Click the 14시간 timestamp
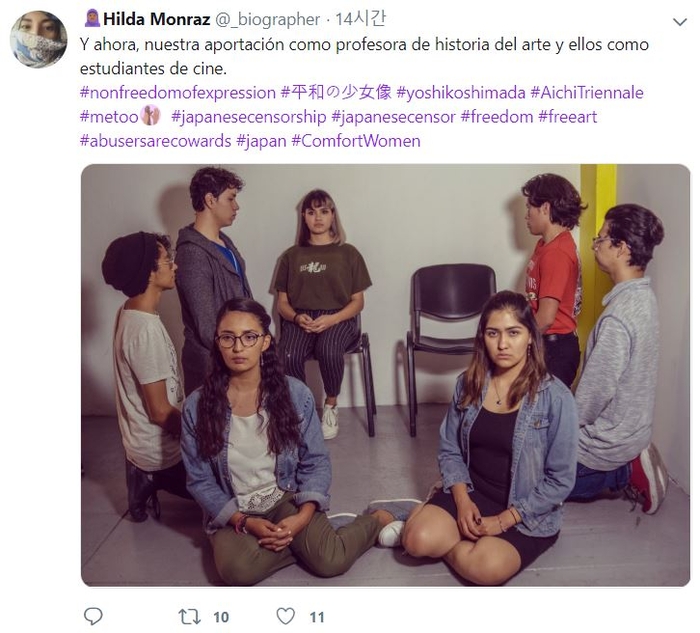The image size is (700, 633). click(x=360, y=19)
